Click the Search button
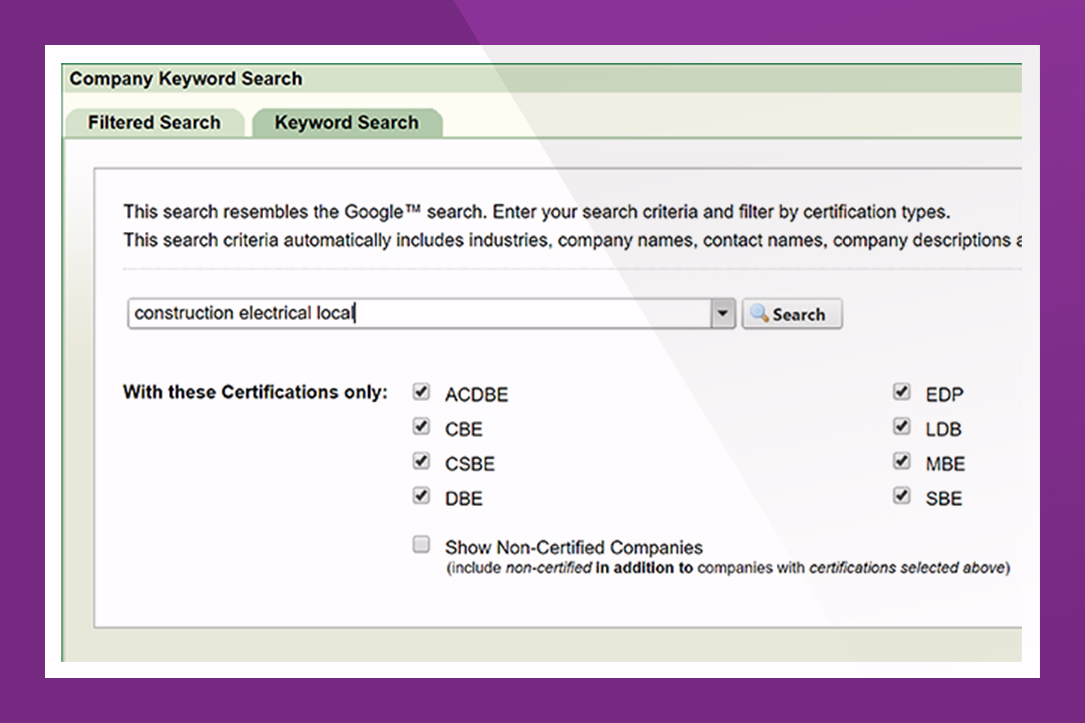Screen dimensions: 1085x723 [x=792, y=314]
